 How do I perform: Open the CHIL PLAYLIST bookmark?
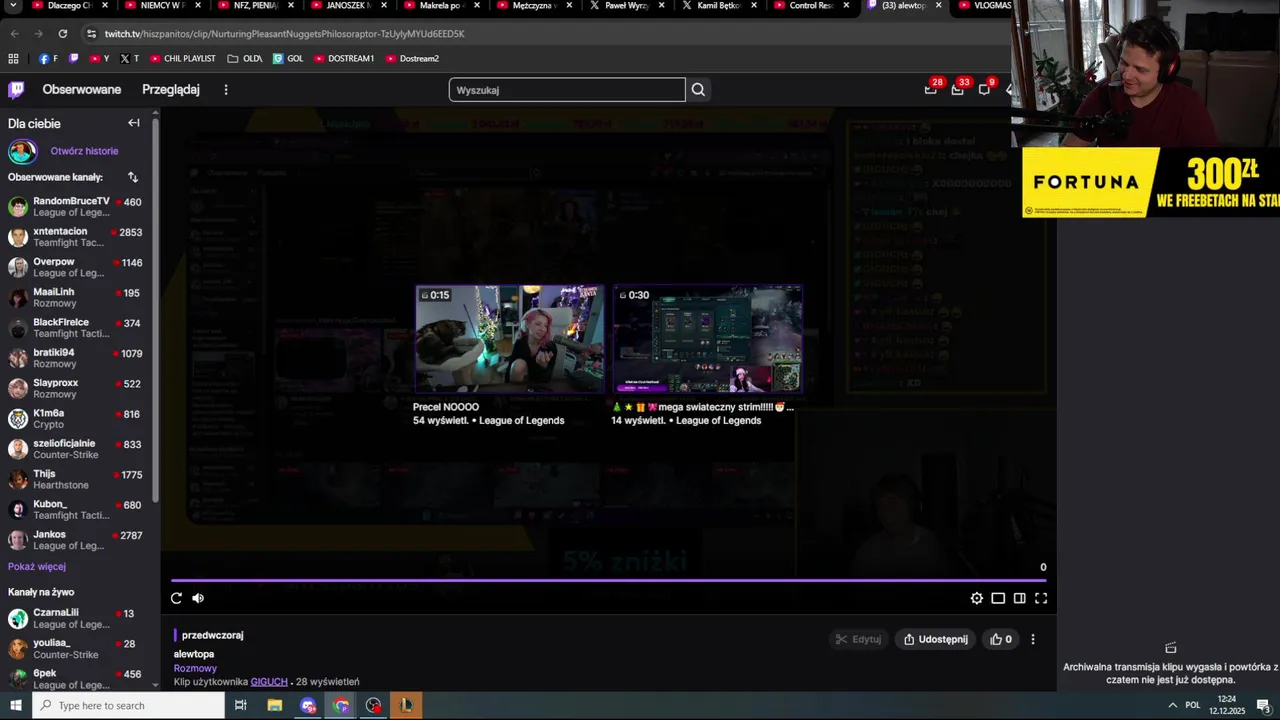click(x=182, y=58)
